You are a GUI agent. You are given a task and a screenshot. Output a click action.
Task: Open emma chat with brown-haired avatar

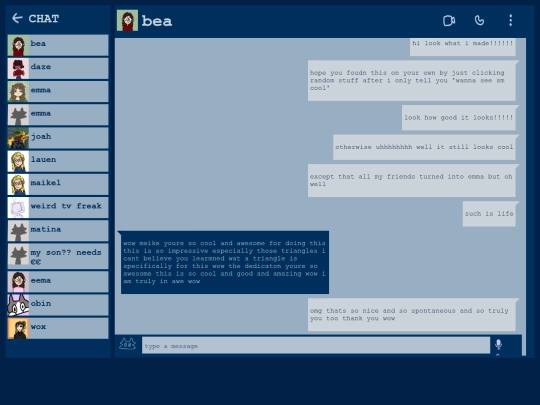tap(58, 92)
